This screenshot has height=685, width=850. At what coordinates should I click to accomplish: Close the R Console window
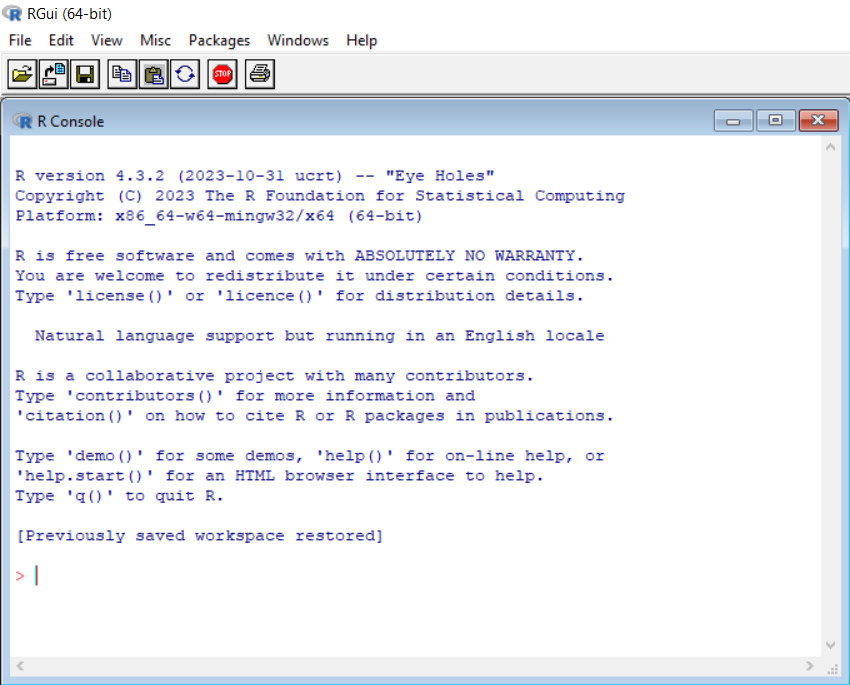point(819,120)
